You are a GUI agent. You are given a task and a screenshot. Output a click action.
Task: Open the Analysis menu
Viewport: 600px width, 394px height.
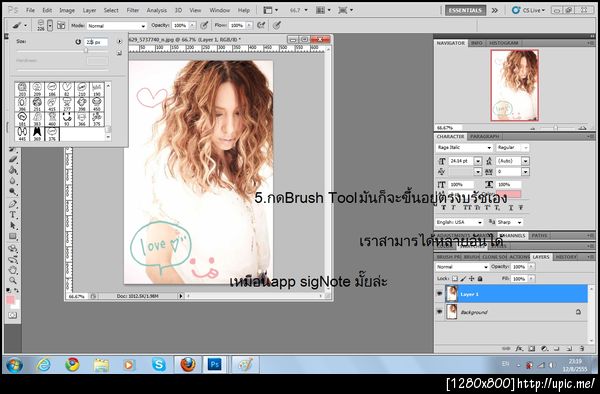tap(157, 10)
